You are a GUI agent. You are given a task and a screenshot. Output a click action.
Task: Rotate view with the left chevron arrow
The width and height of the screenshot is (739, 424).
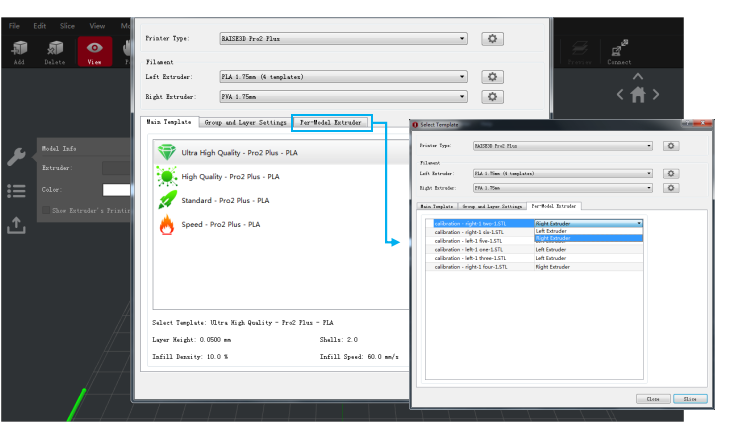coord(620,95)
